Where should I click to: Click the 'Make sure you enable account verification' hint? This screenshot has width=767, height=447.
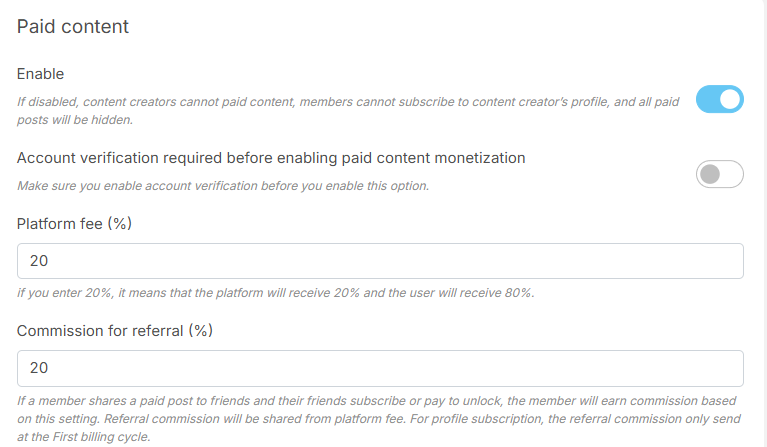(x=223, y=186)
